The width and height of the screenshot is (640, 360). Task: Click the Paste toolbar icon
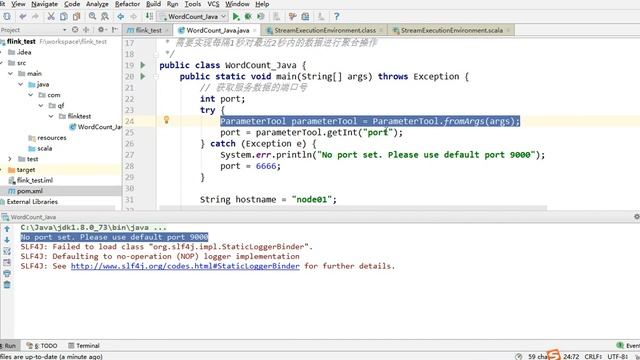[76, 17]
